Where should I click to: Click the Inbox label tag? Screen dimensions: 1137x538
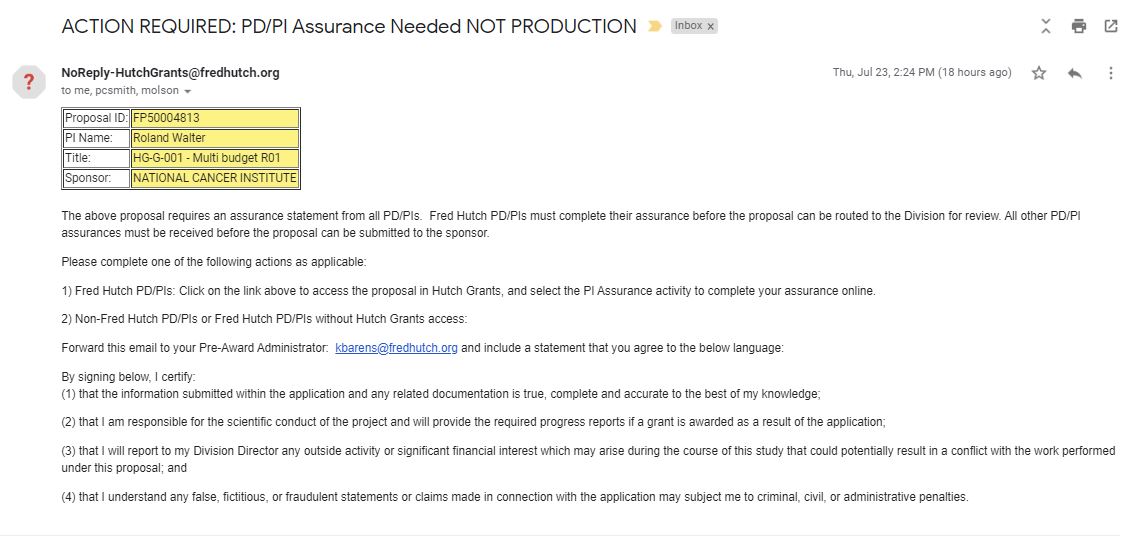(688, 26)
